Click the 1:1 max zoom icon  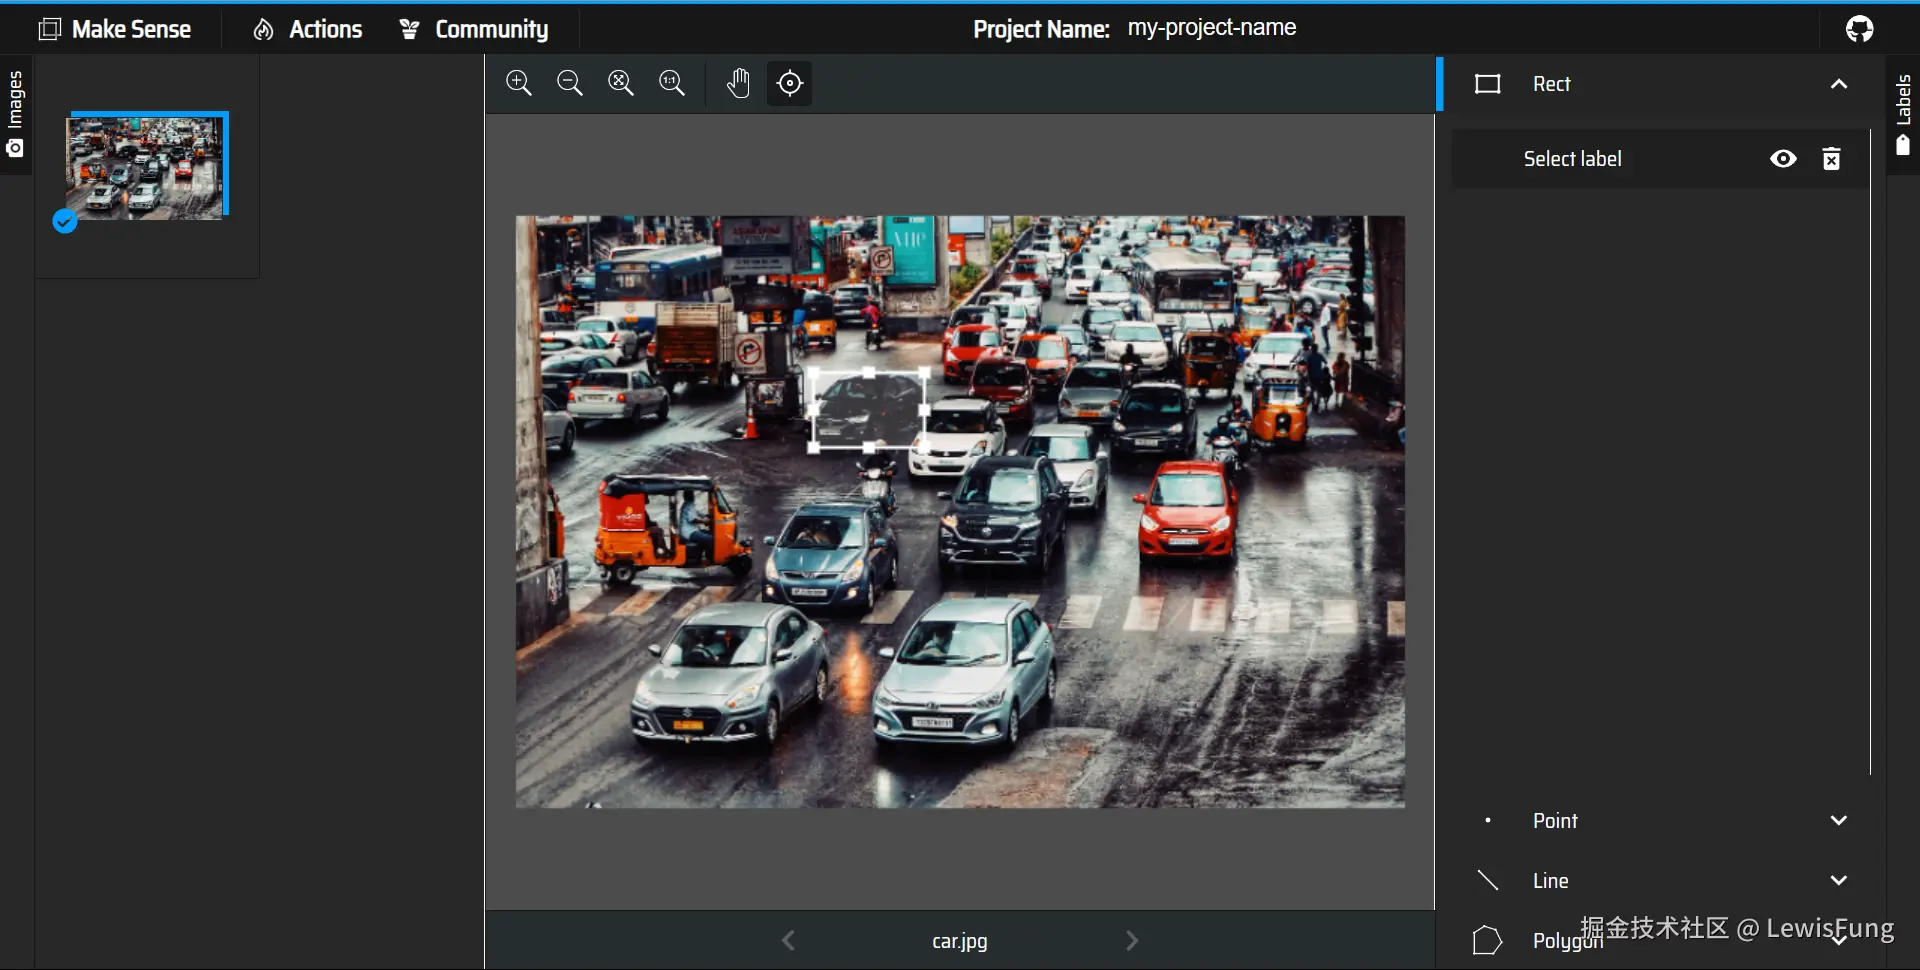click(x=672, y=83)
